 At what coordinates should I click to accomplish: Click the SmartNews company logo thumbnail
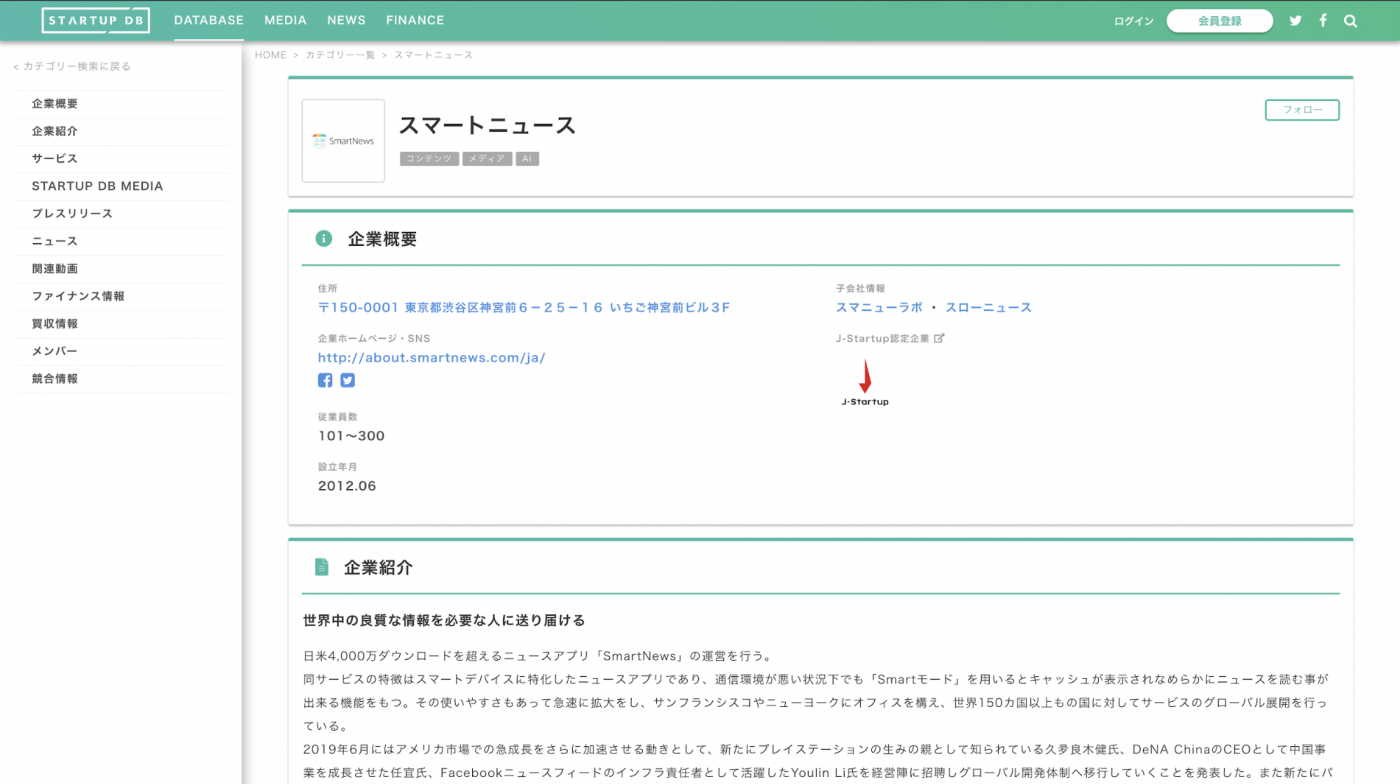coord(343,140)
